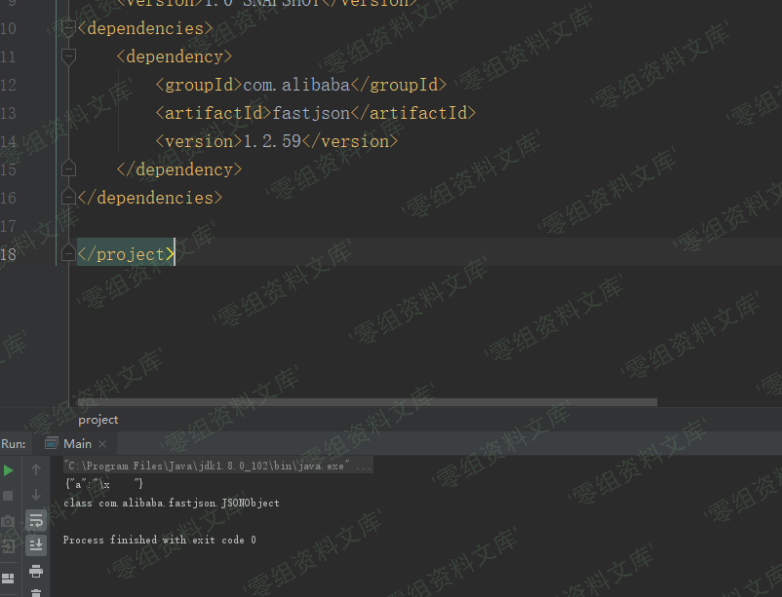Click fold marker beside closing project tag
Image resolution: width=782 pixels, height=597 pixels.
click(68, 254)
